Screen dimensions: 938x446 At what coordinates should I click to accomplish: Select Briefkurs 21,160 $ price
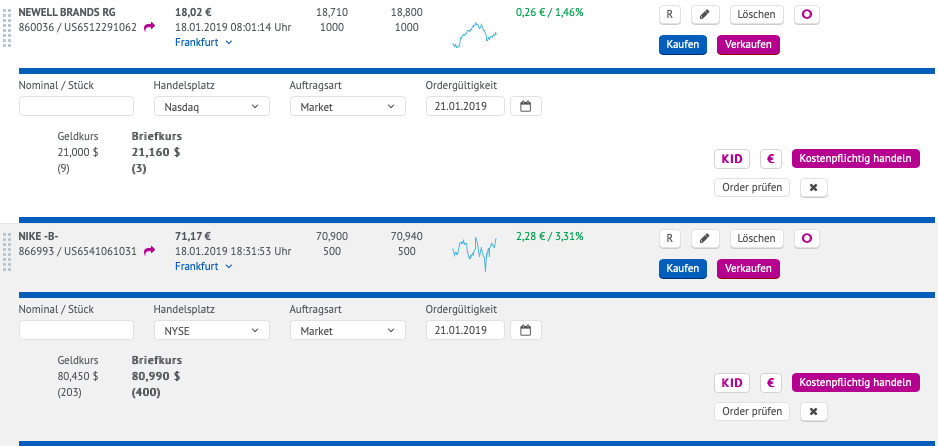coord(156,152)
